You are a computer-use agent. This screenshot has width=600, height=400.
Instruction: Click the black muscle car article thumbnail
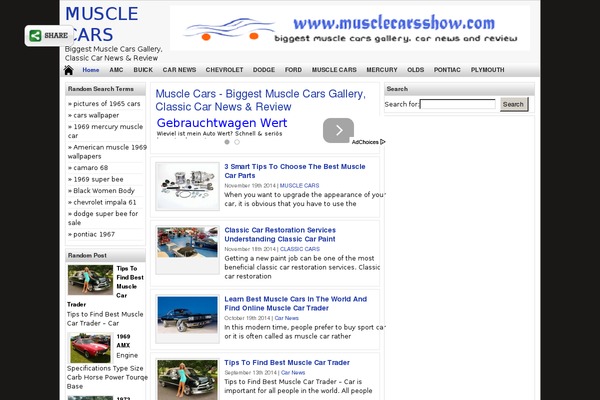(188, 315)
